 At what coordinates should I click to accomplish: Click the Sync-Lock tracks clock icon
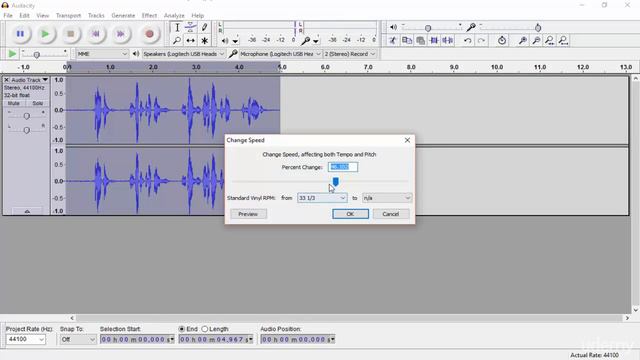click(502, 40)
